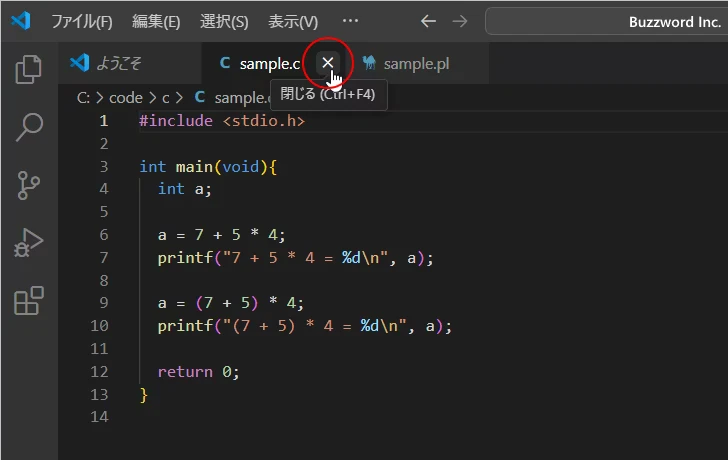Open the 表示(V) menu
This screenshot has height=460, width=728.
click(x=293, y=21)
